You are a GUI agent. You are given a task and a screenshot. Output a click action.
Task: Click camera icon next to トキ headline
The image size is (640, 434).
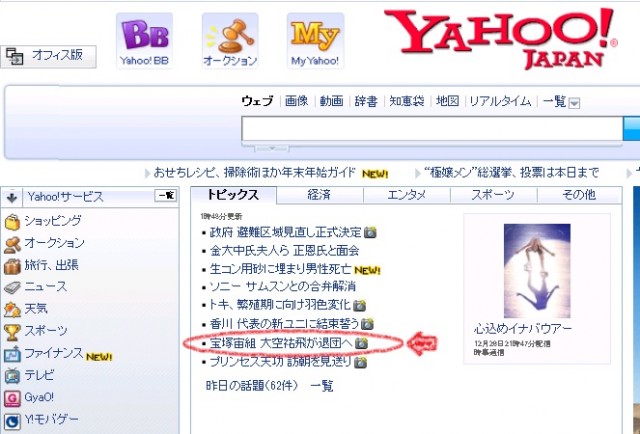(x=359, y=305)
